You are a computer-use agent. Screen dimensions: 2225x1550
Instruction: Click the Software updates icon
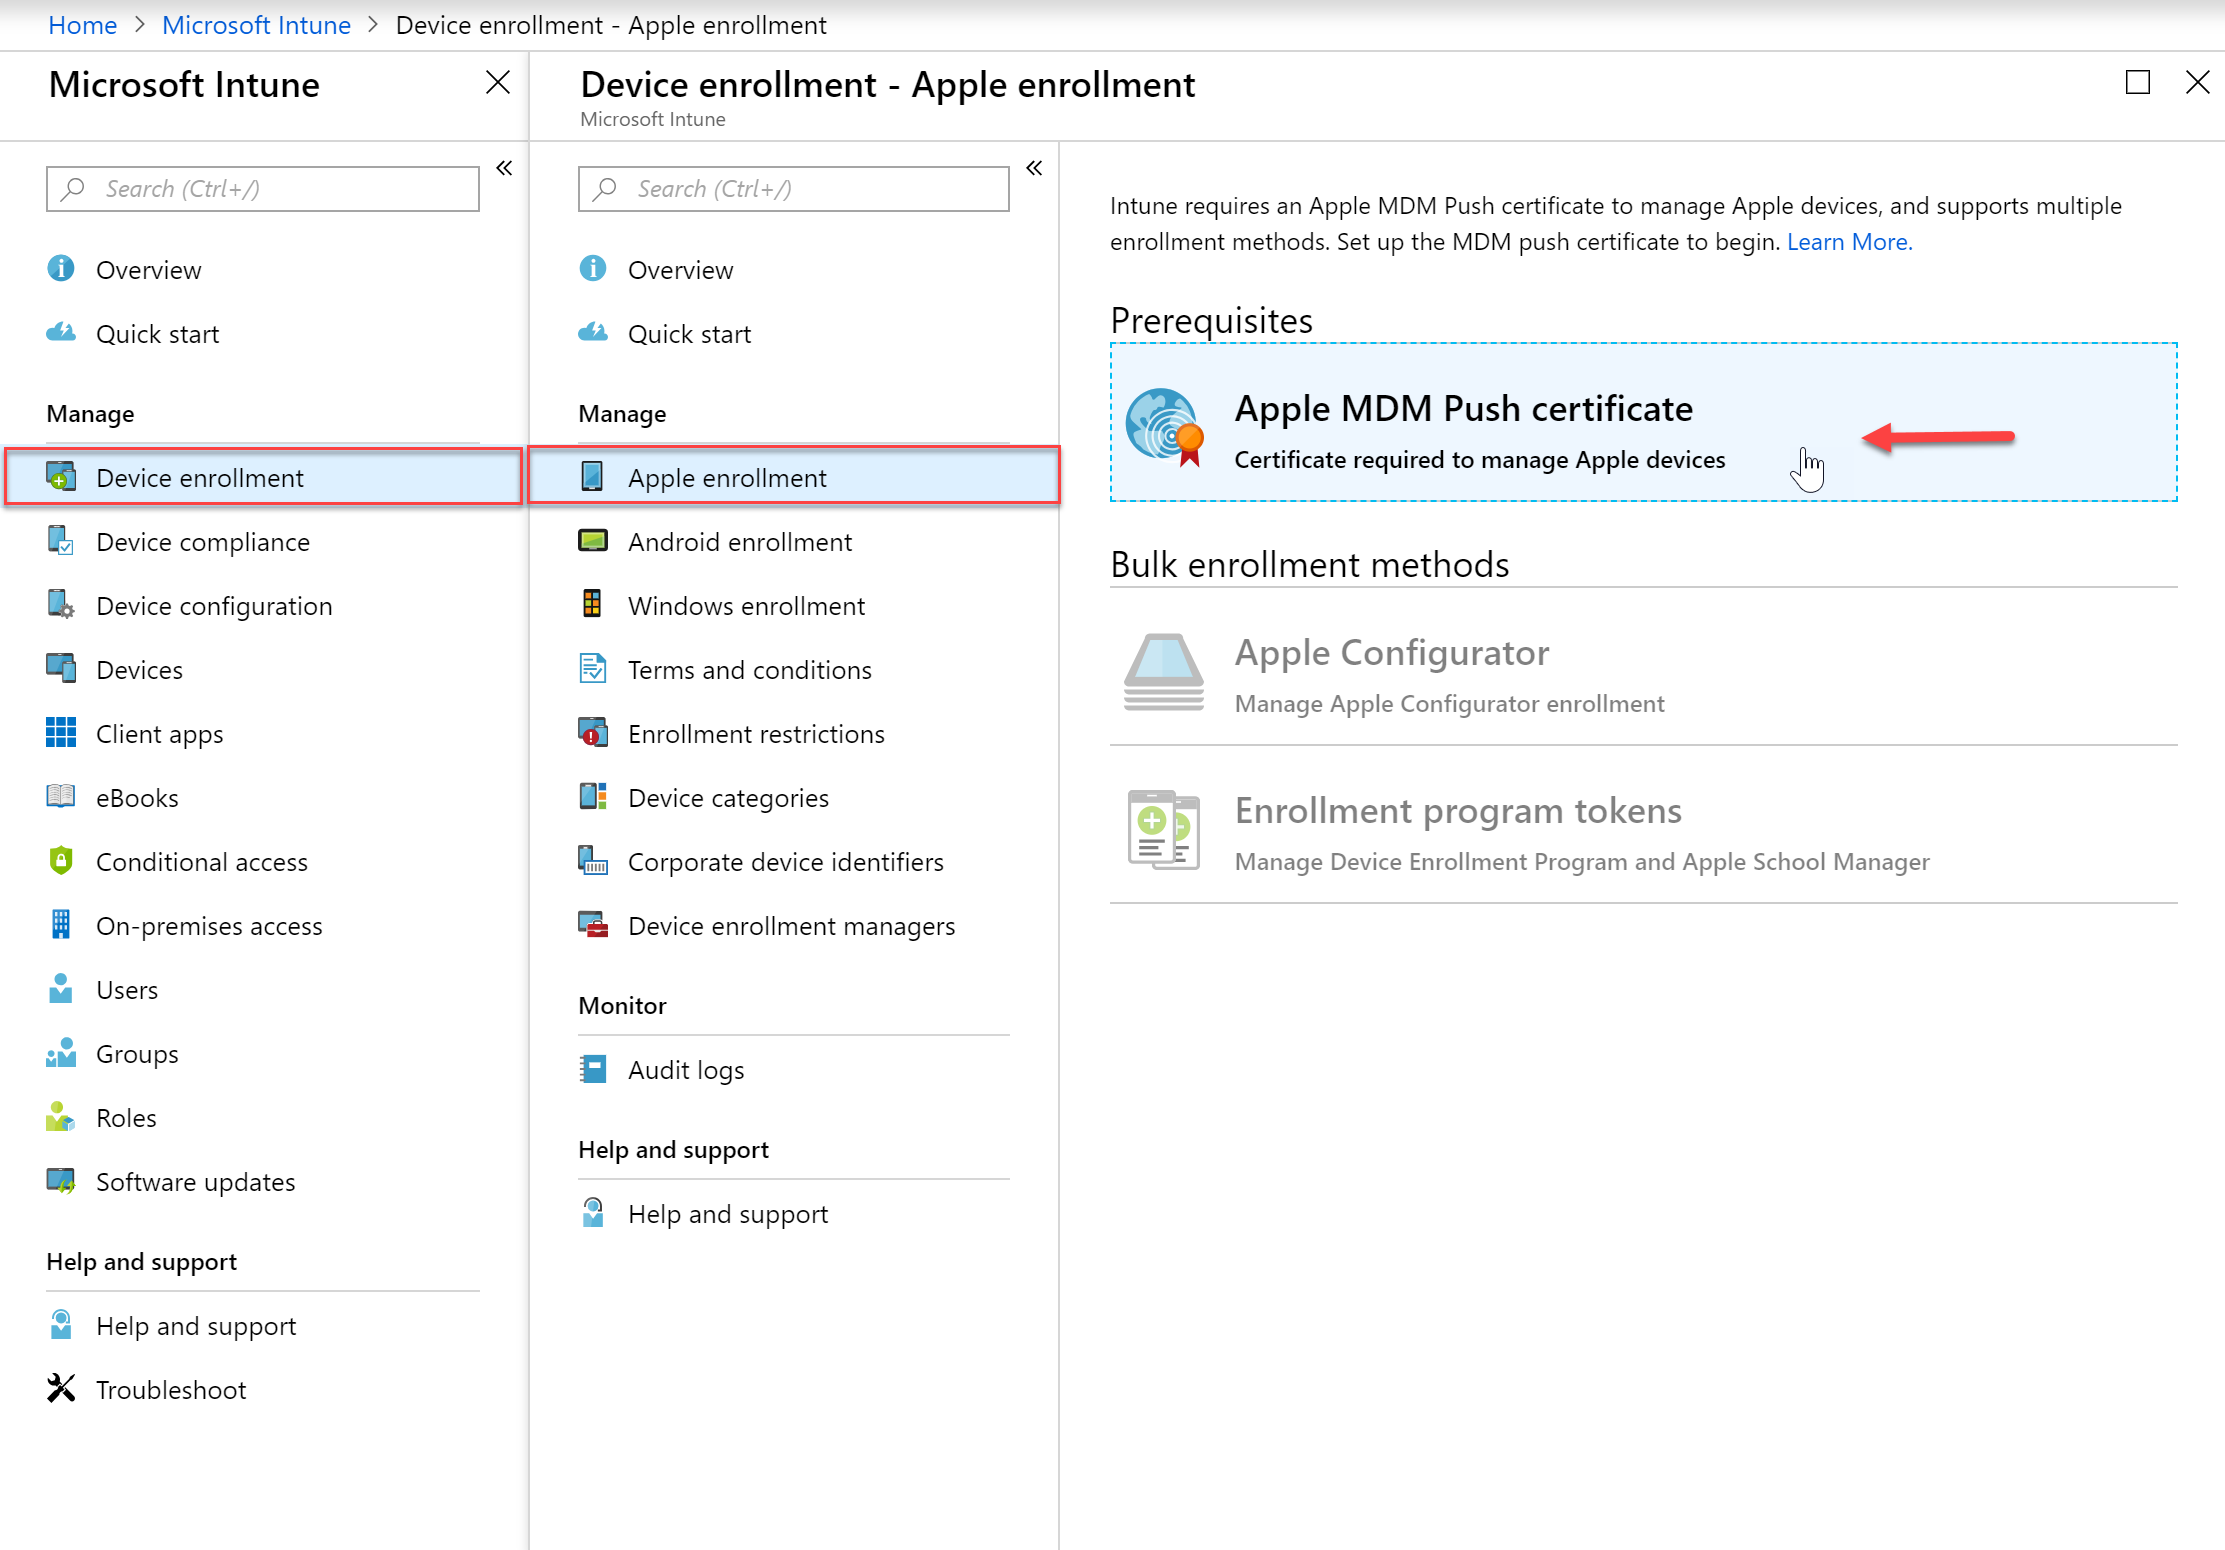pos(61,1181)
